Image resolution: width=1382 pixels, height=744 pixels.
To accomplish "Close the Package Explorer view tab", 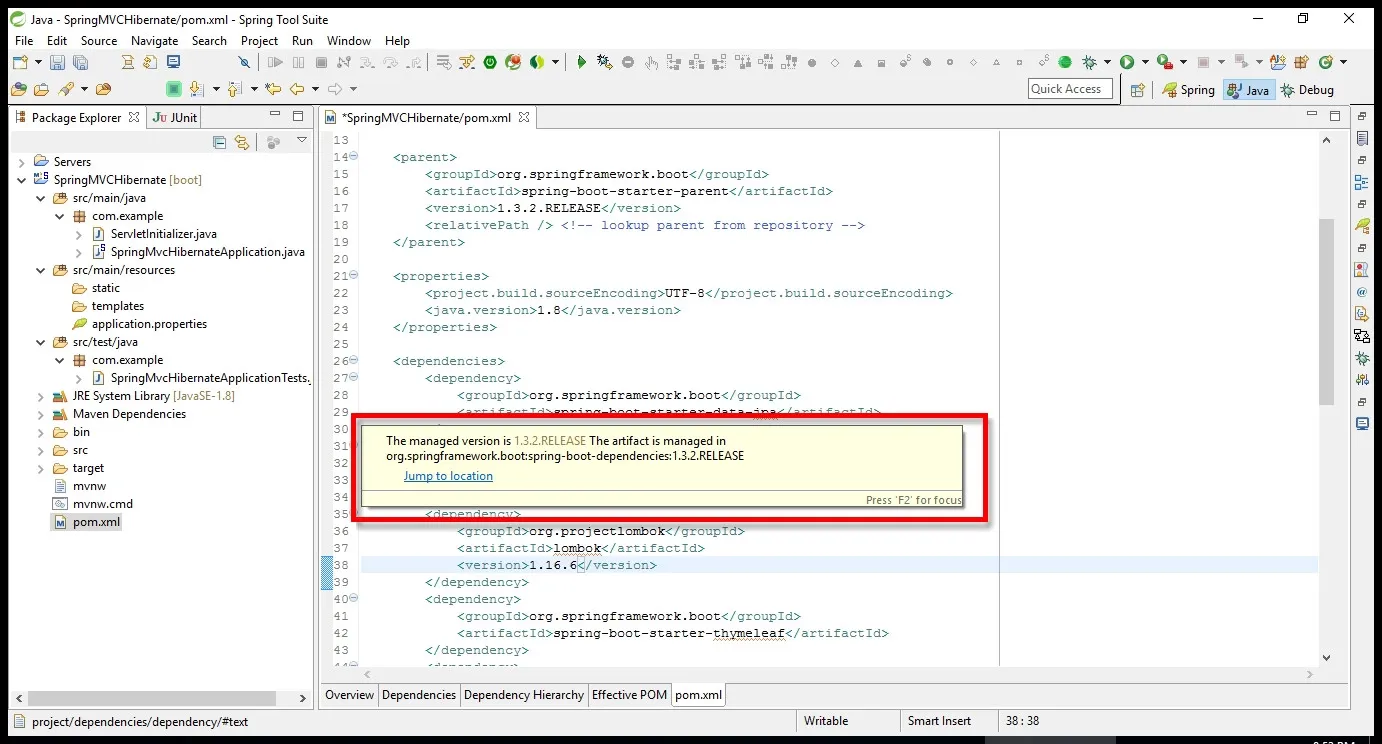I will point(134,117).
